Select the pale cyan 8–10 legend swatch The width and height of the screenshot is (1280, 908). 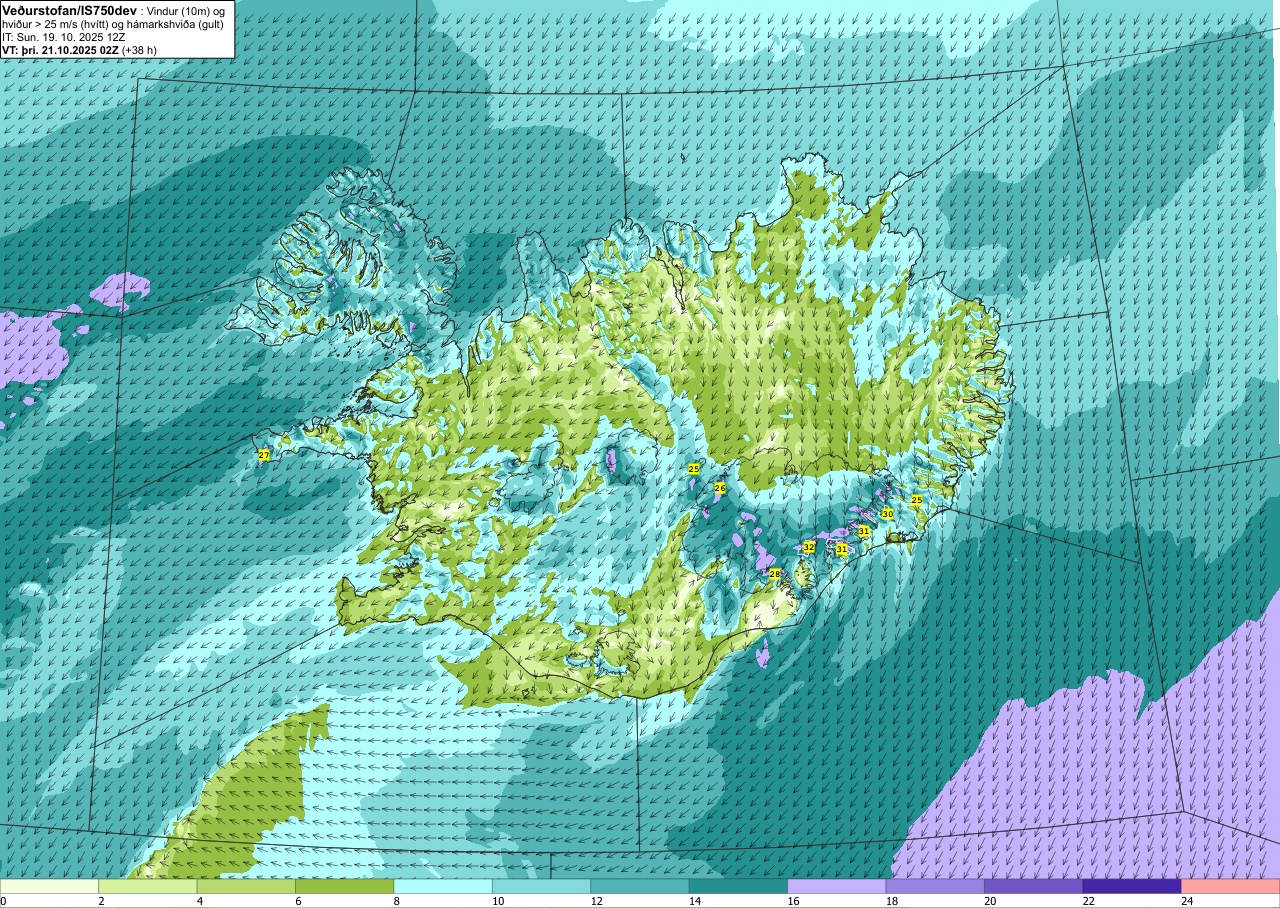point(443,886)
